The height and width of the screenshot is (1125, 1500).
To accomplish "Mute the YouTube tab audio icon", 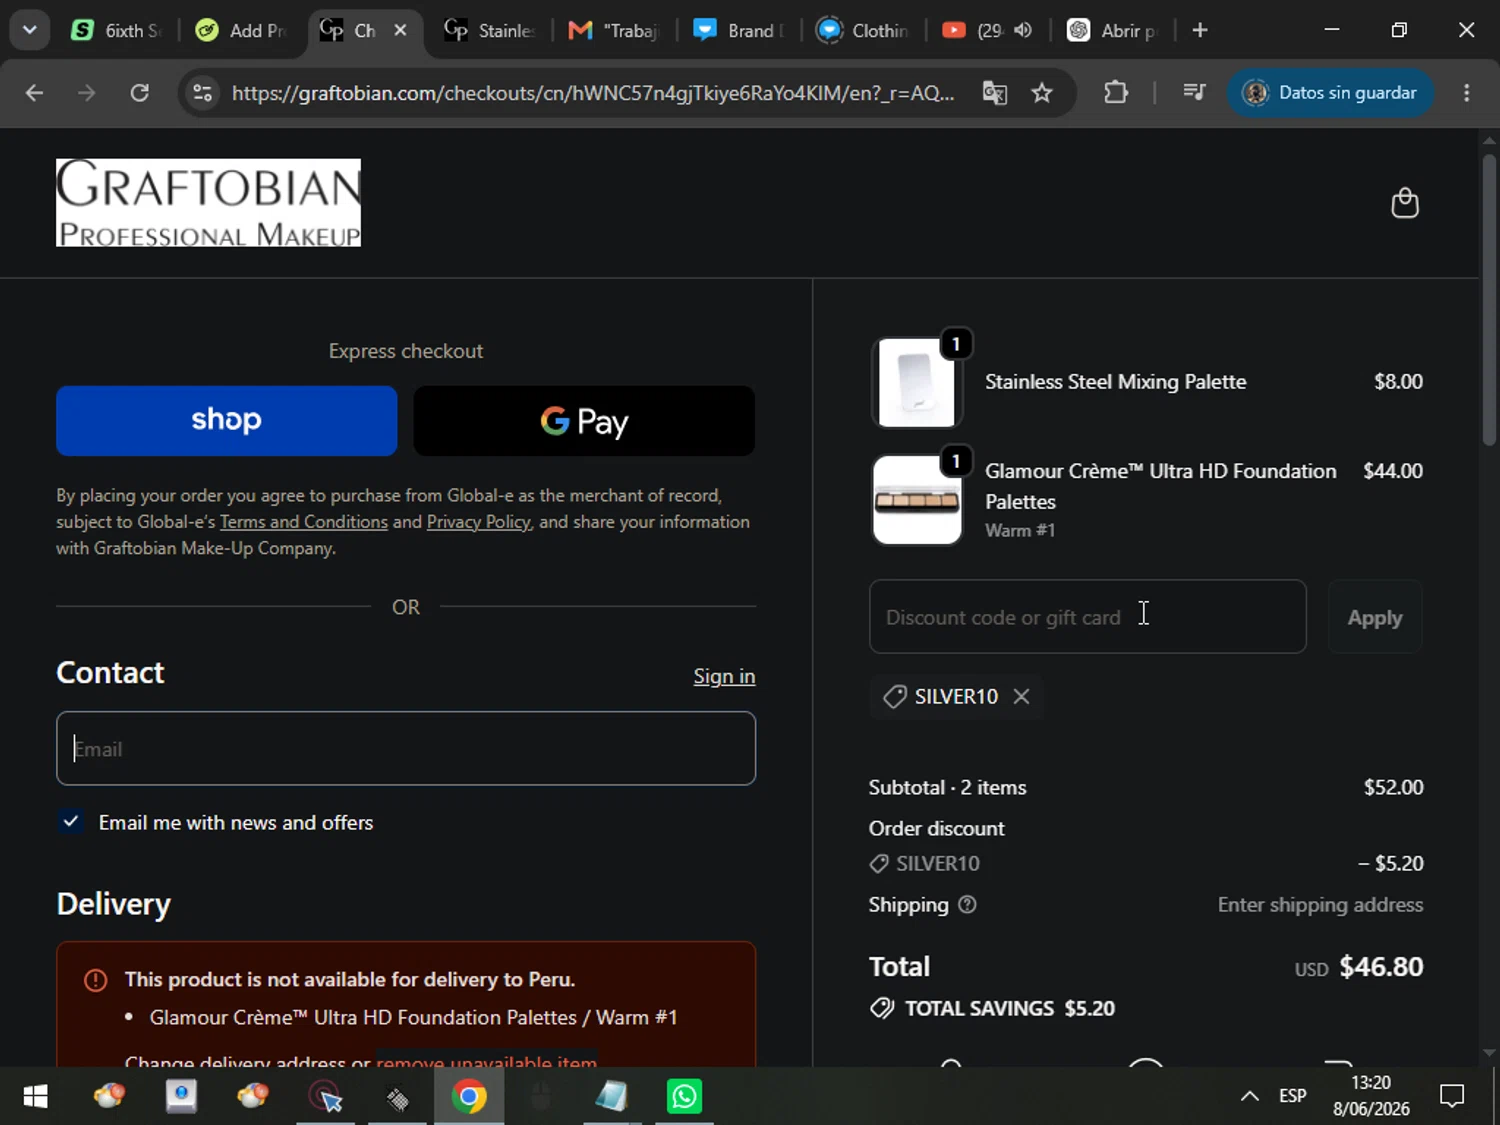I will [x=1022, y=31].
